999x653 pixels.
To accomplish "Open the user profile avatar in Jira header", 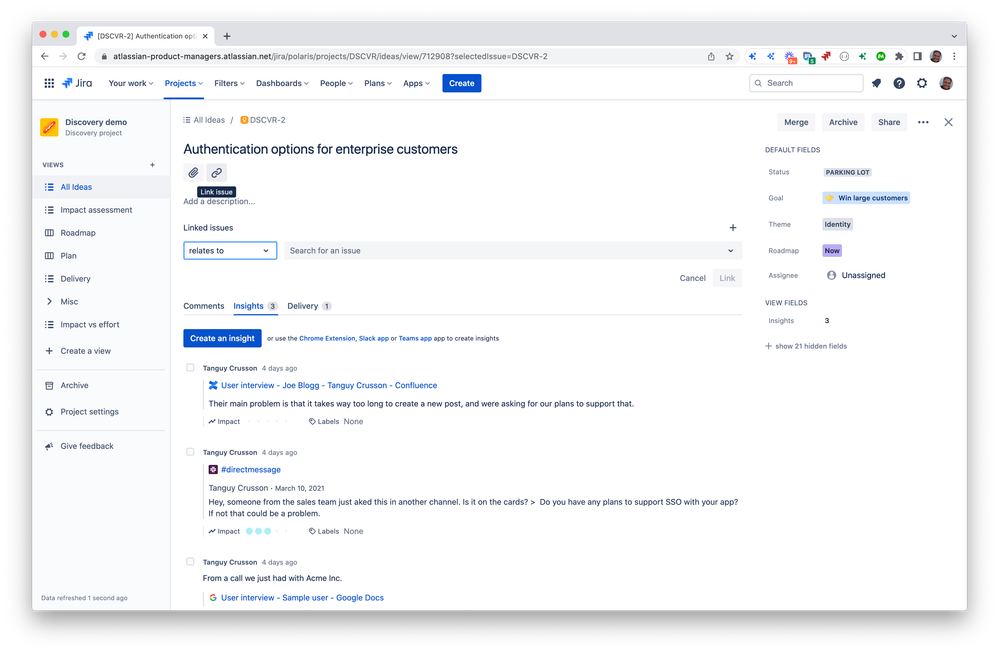I will click(x=946, y=83).
